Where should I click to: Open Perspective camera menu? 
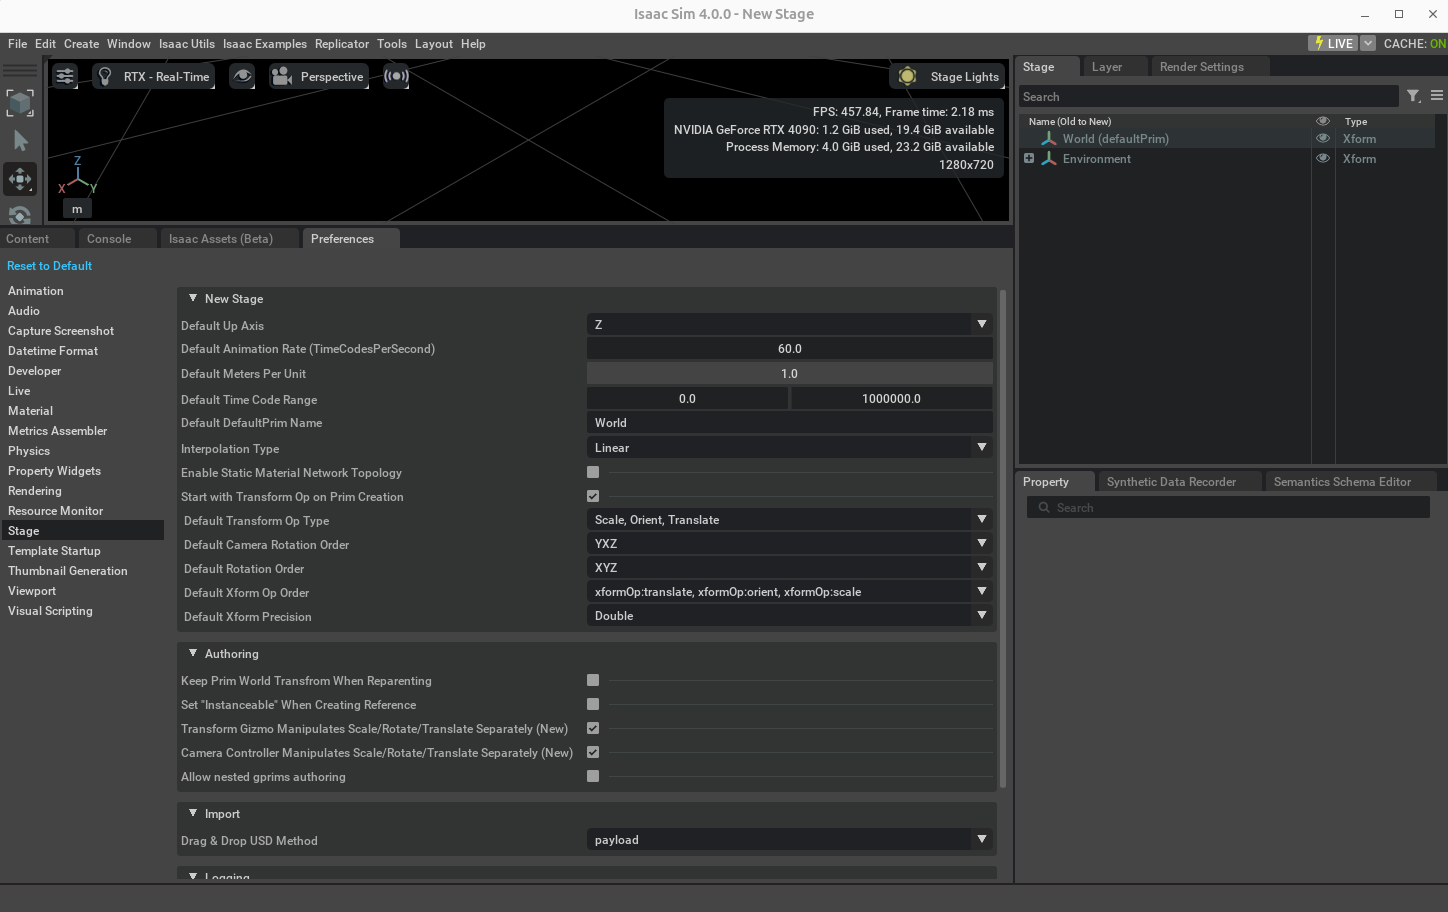318,76
